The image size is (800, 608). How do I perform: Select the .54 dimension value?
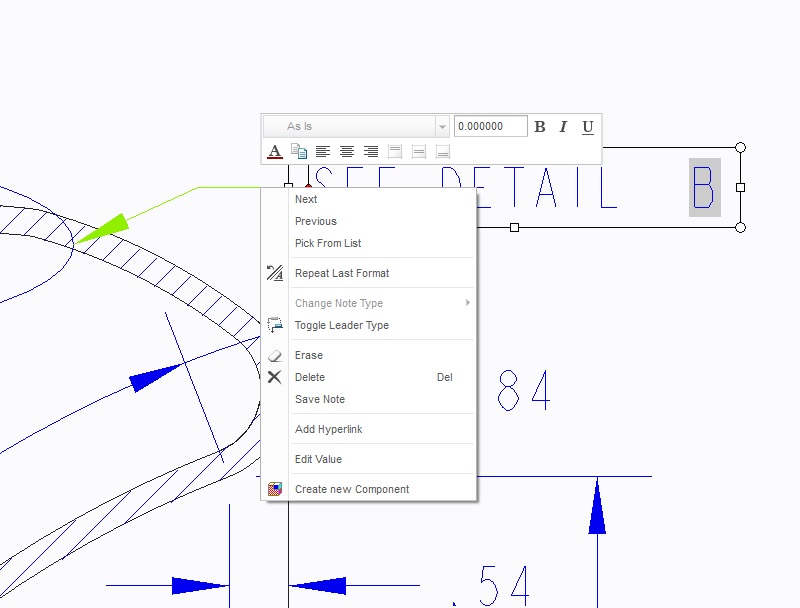(492, 586)
